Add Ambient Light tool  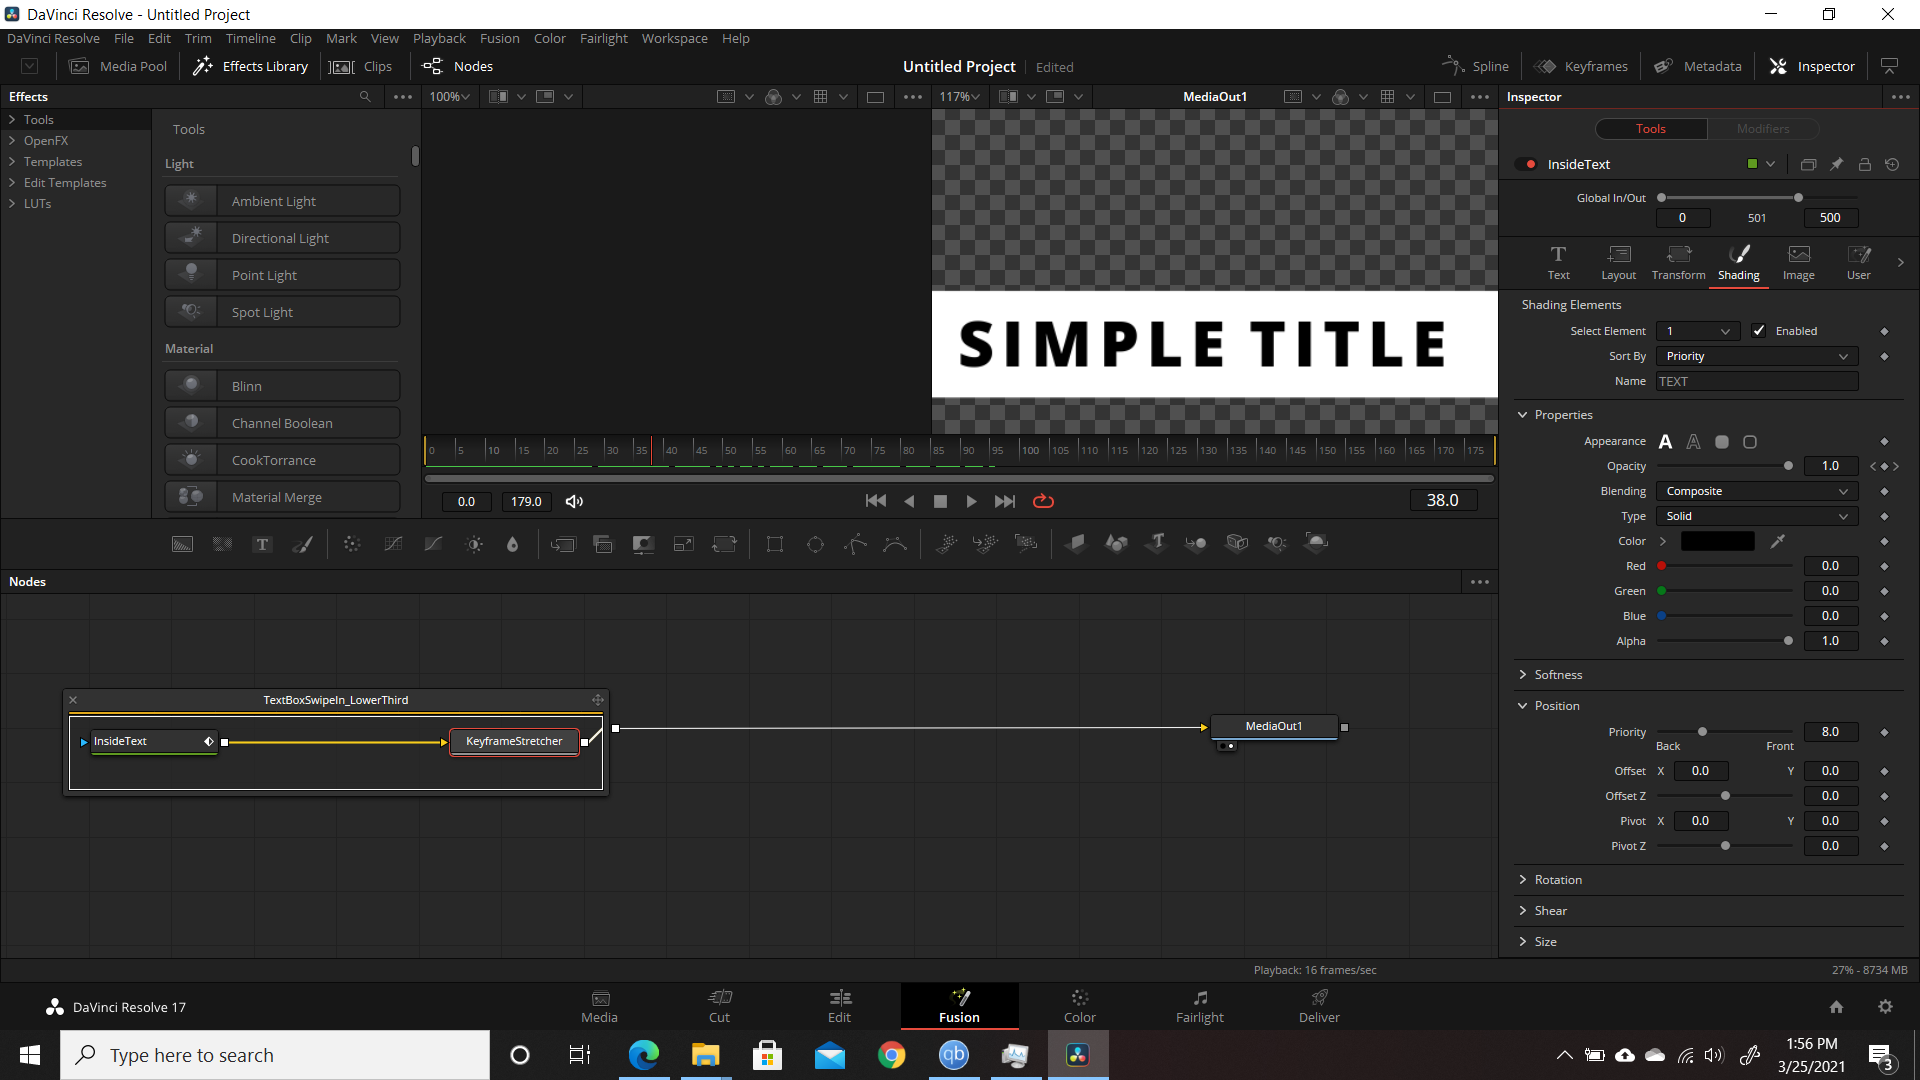click(282, 201)
